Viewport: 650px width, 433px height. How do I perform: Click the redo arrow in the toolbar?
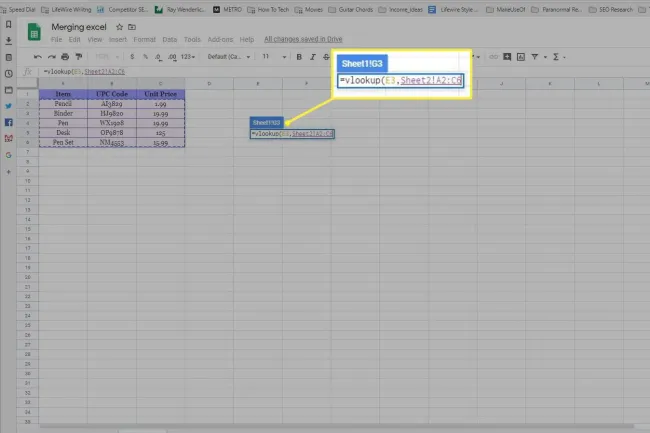pos(51,57)
